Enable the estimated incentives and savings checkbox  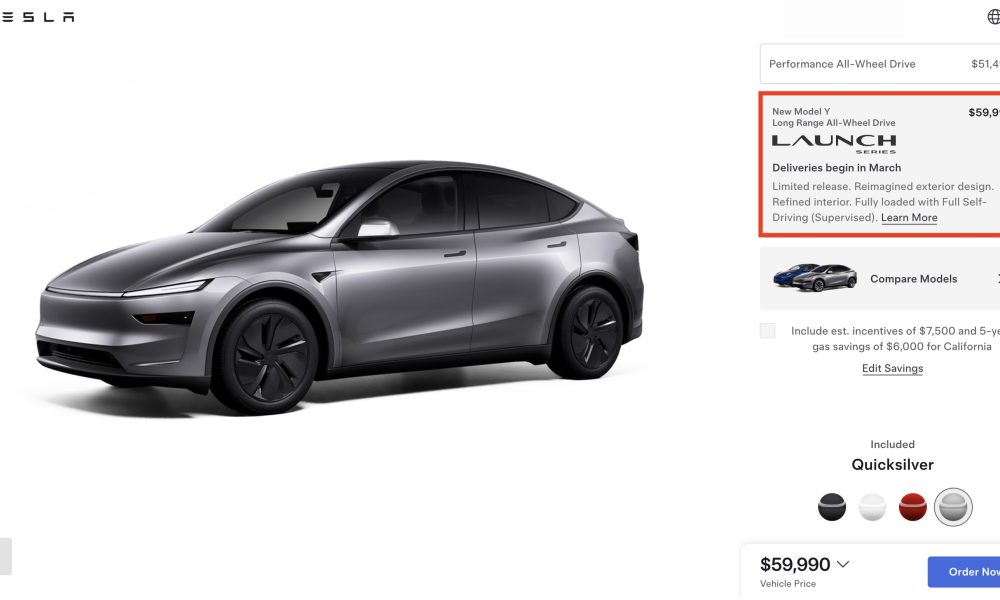tap(767, 330)
